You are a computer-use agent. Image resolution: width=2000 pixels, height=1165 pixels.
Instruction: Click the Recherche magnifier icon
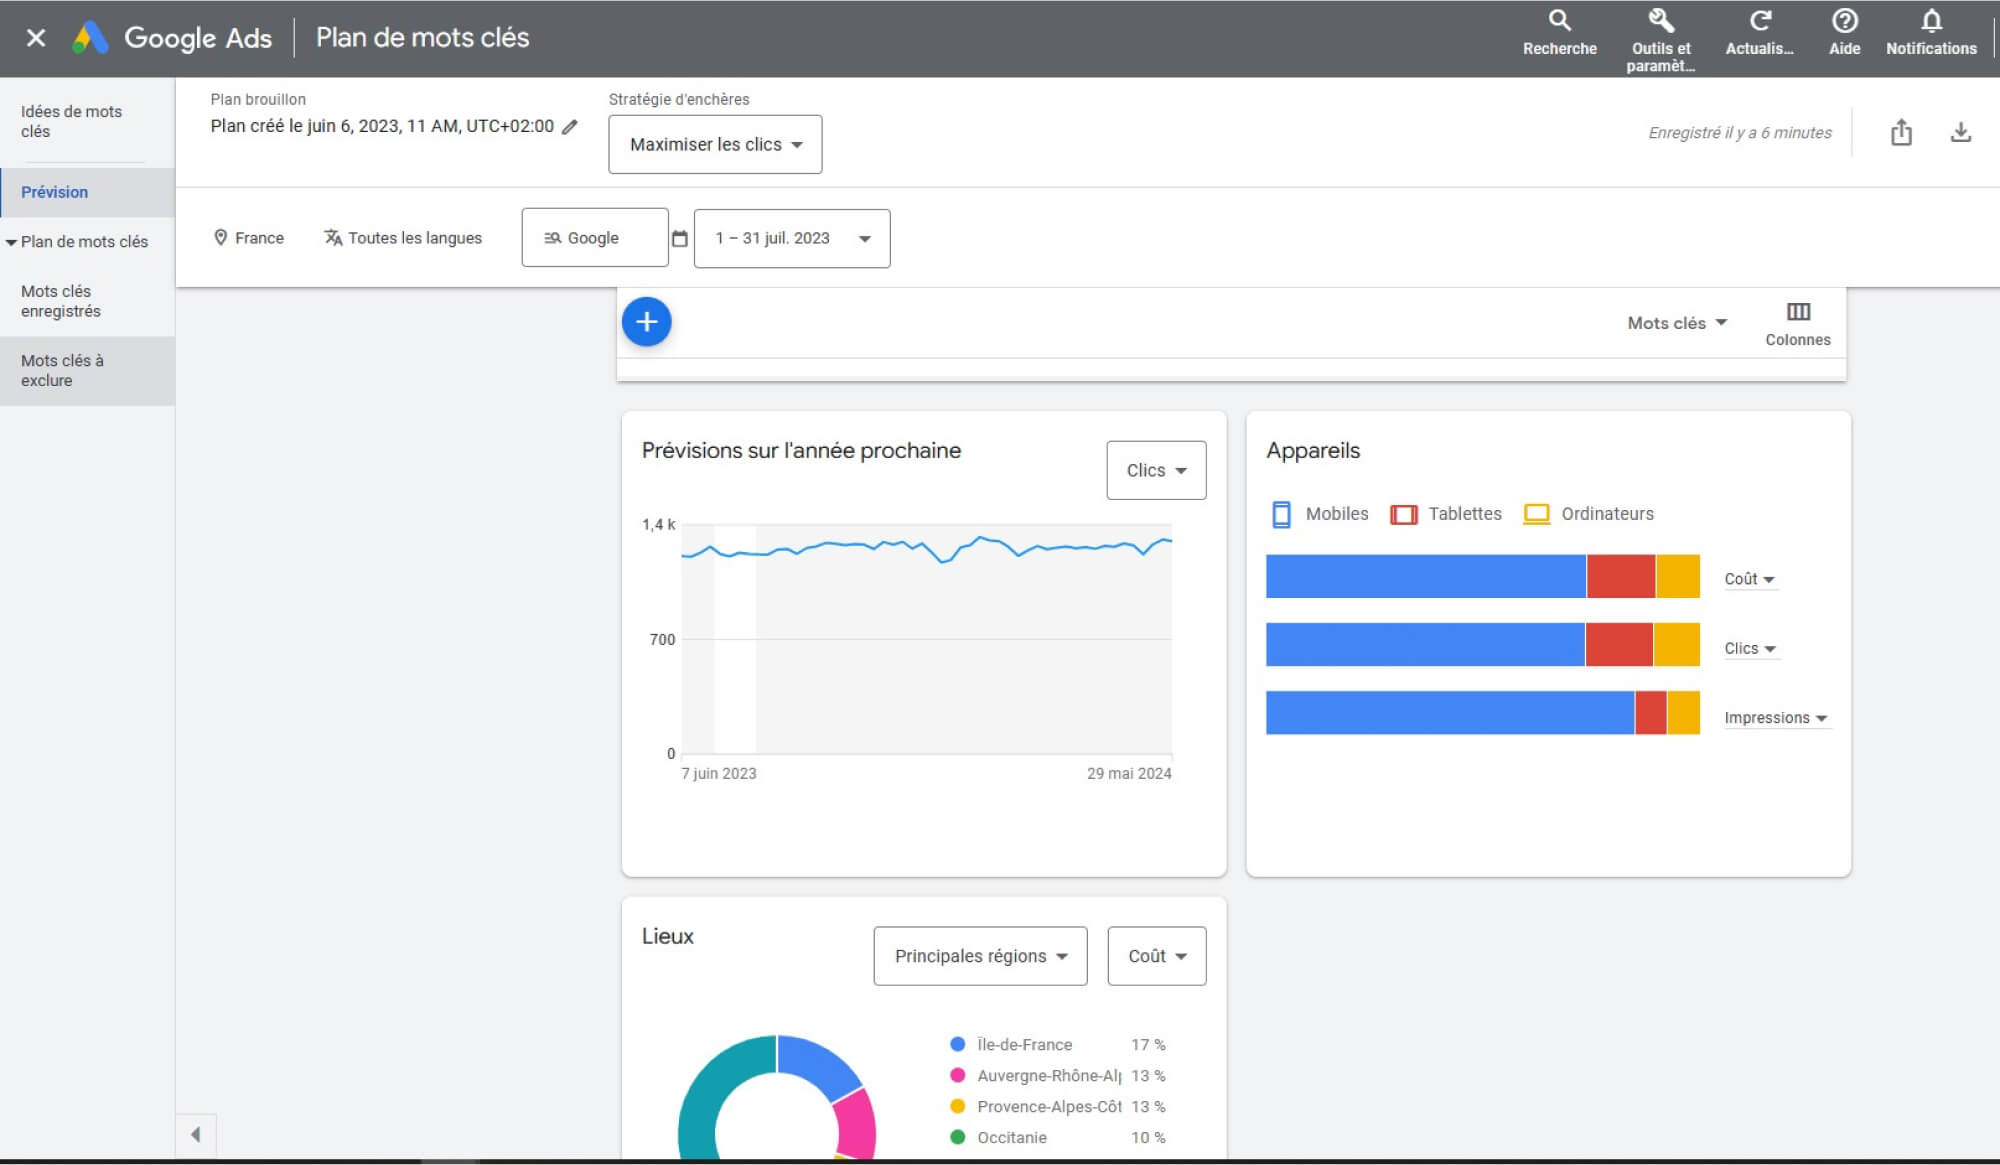1559,21
